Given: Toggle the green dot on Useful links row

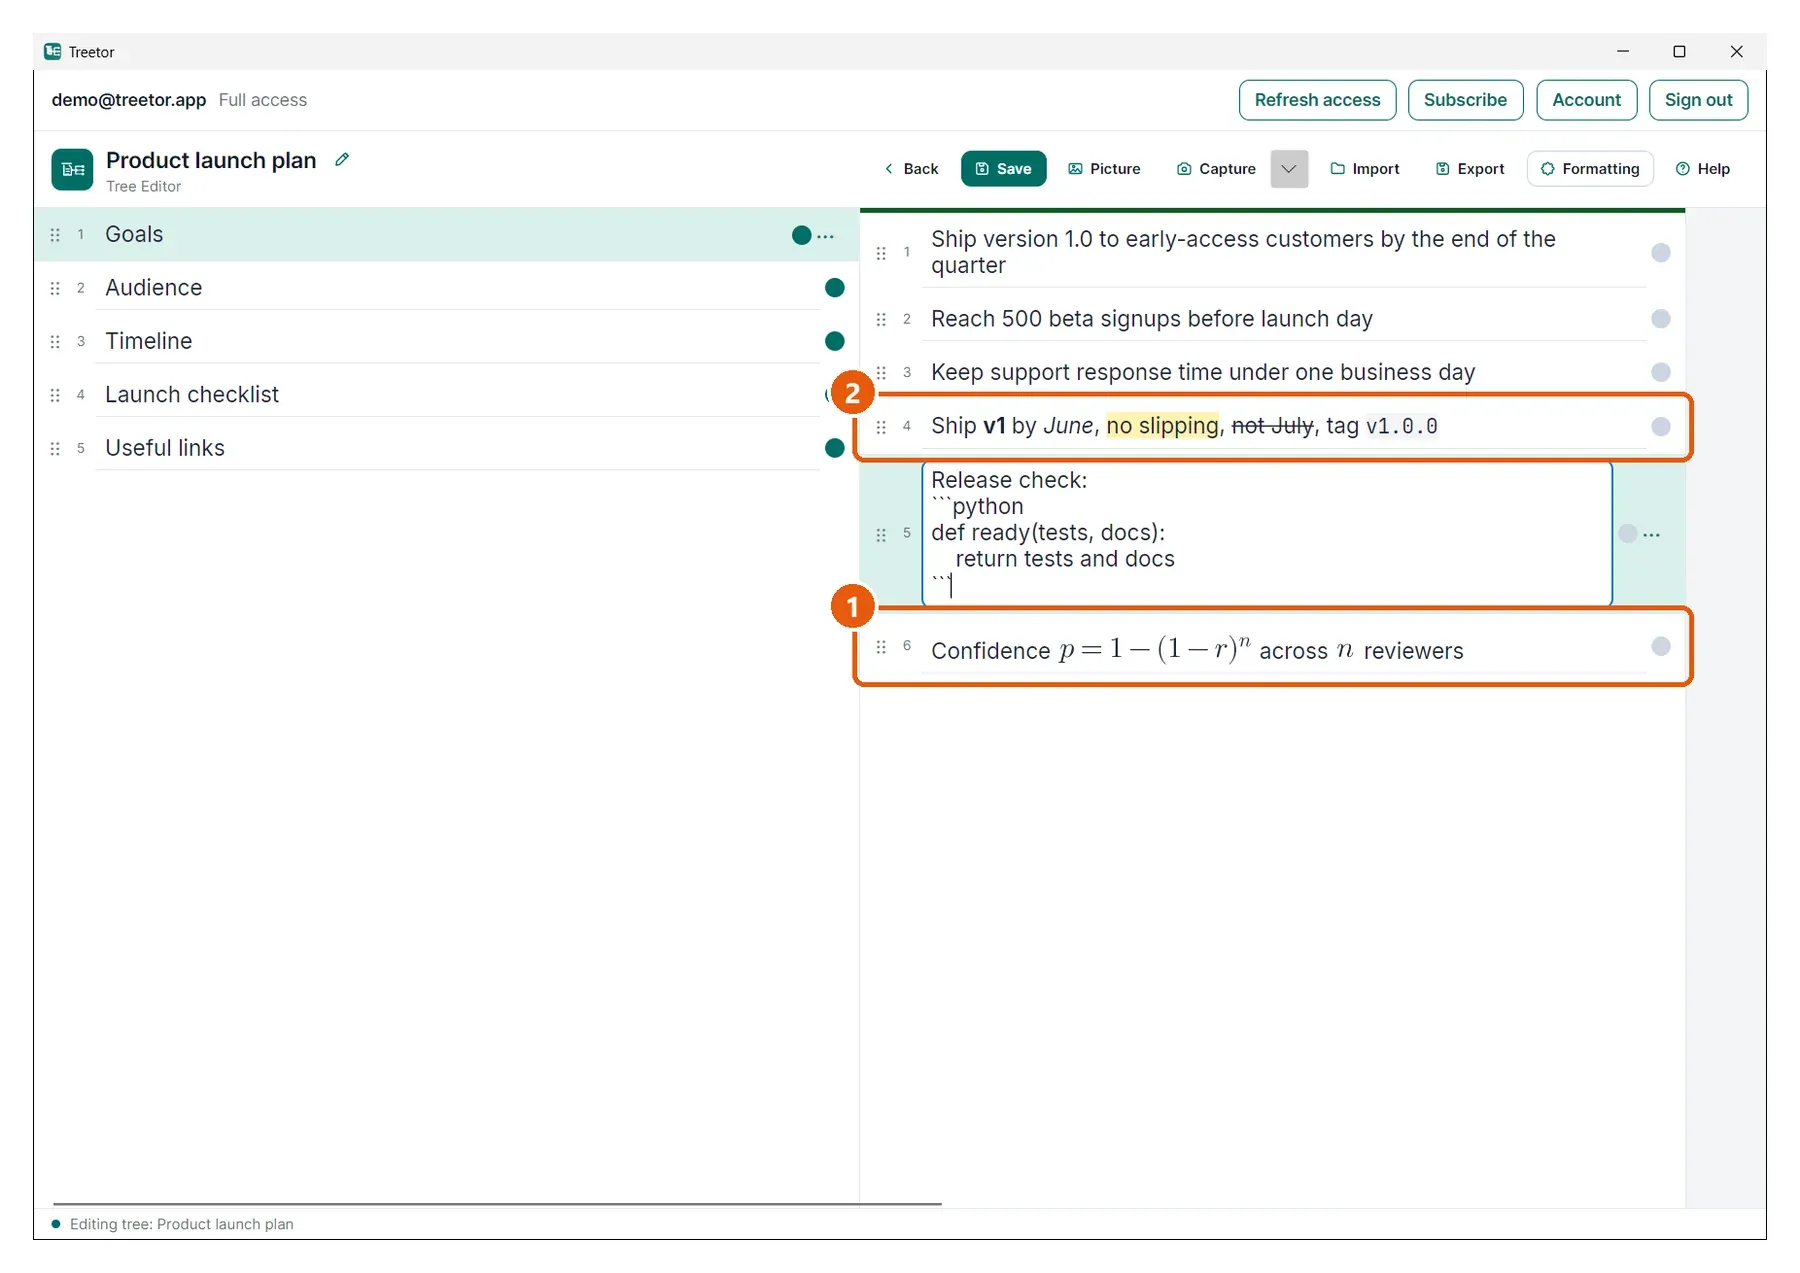Looking at the screenshot, I should [835, 448].
